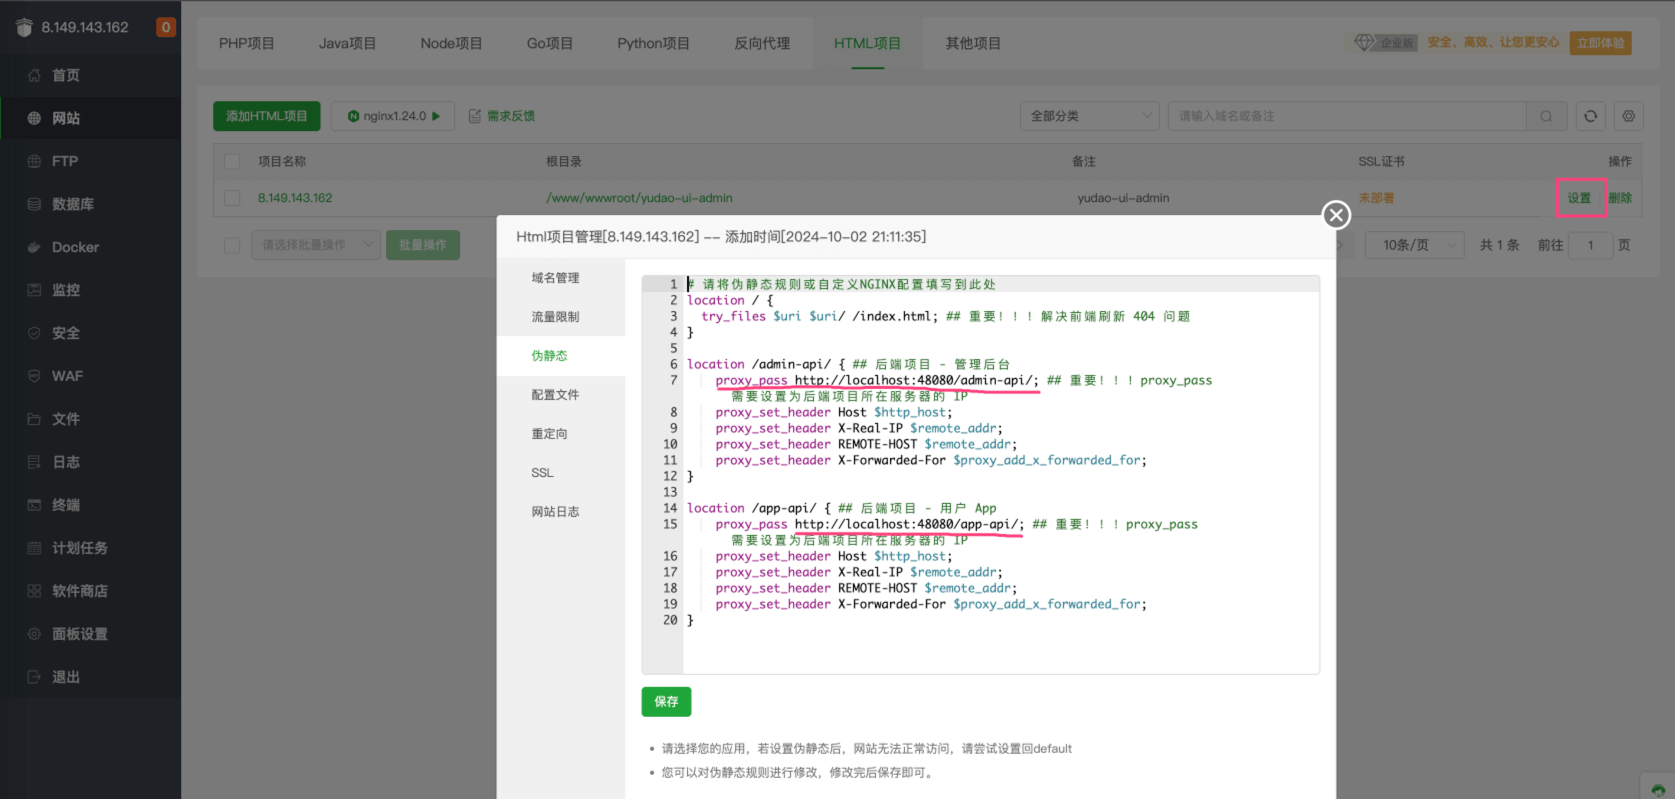Switch to the Python项目 tab

[653, 43]
